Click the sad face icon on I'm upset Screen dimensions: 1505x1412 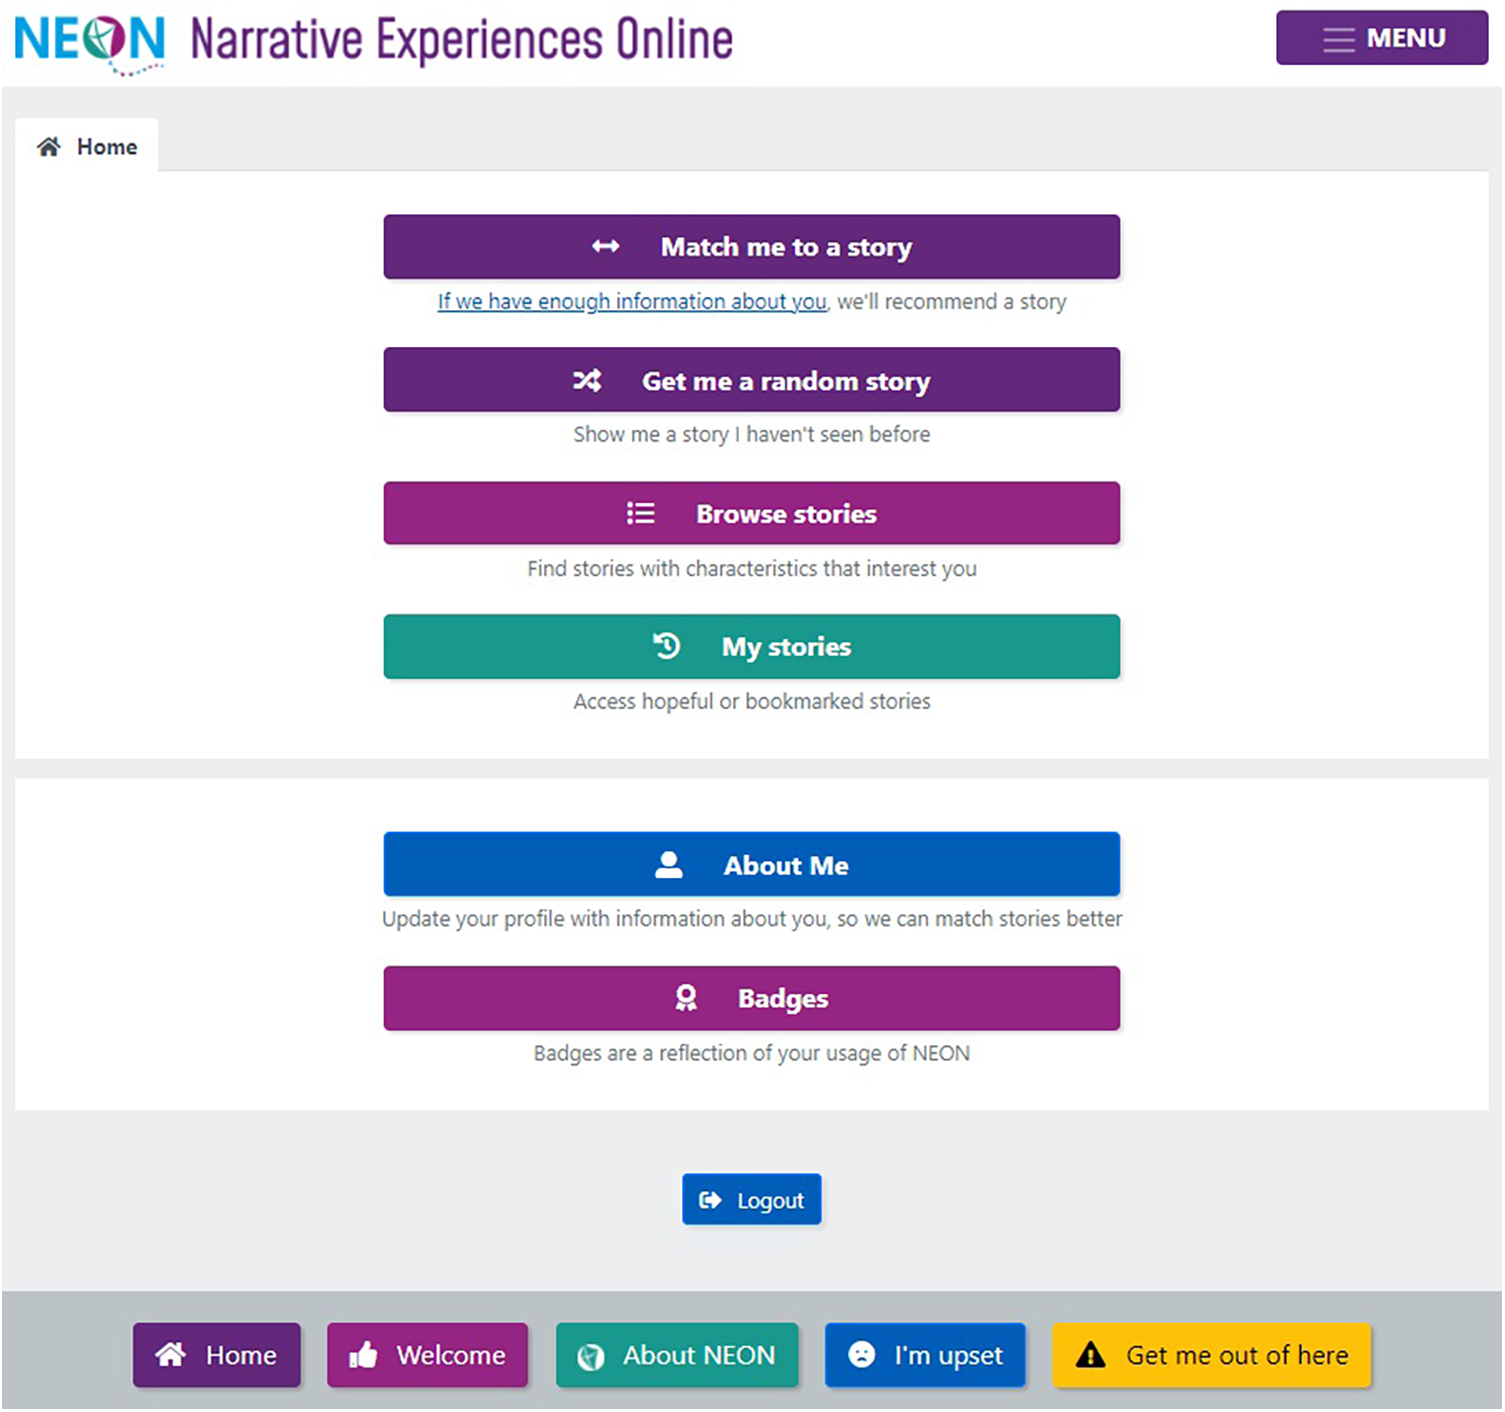pos(861,1355)
